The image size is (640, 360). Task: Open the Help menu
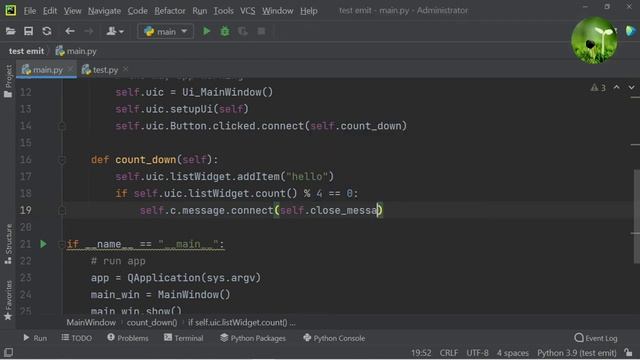click(309, 11)
